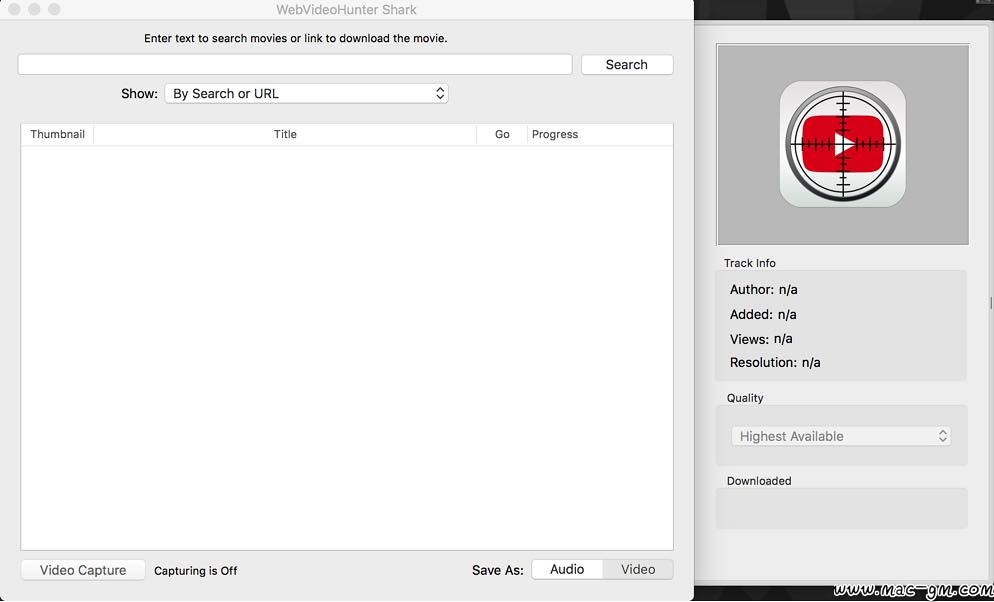Click the Thumbnail column header
This screenshot has width=994, height=602.
[57, 134]
